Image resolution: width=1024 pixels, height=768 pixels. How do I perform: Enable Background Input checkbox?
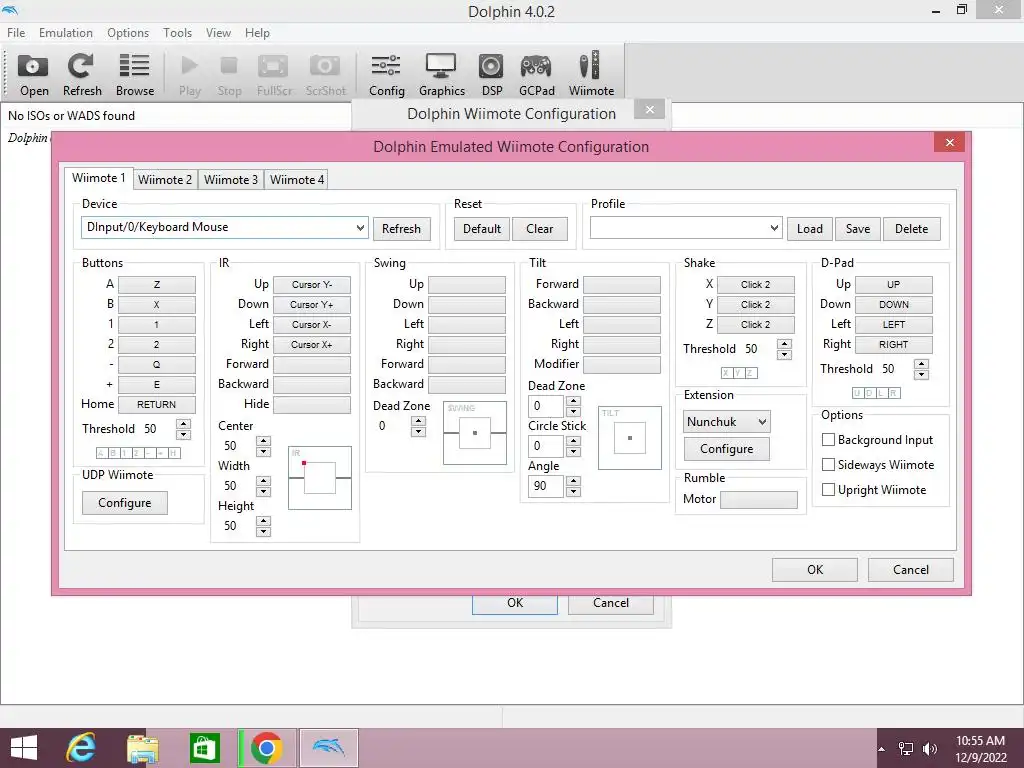coord(828,440)
